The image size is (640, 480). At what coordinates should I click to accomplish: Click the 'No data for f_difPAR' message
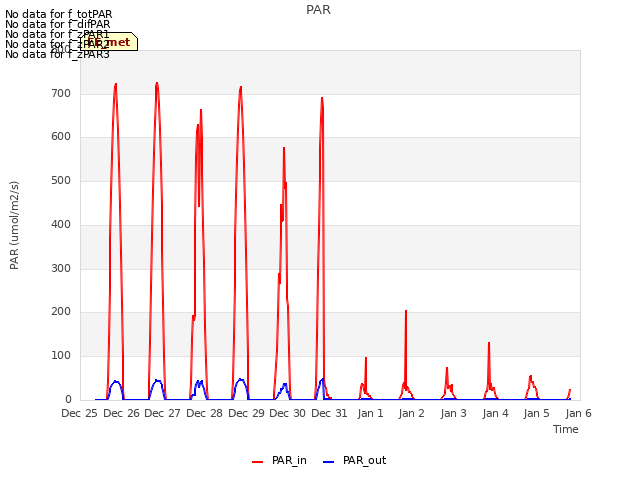point(58,24)
